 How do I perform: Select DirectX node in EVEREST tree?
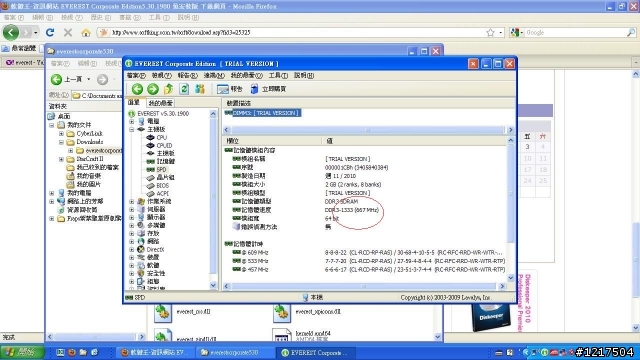pos(155,249)
